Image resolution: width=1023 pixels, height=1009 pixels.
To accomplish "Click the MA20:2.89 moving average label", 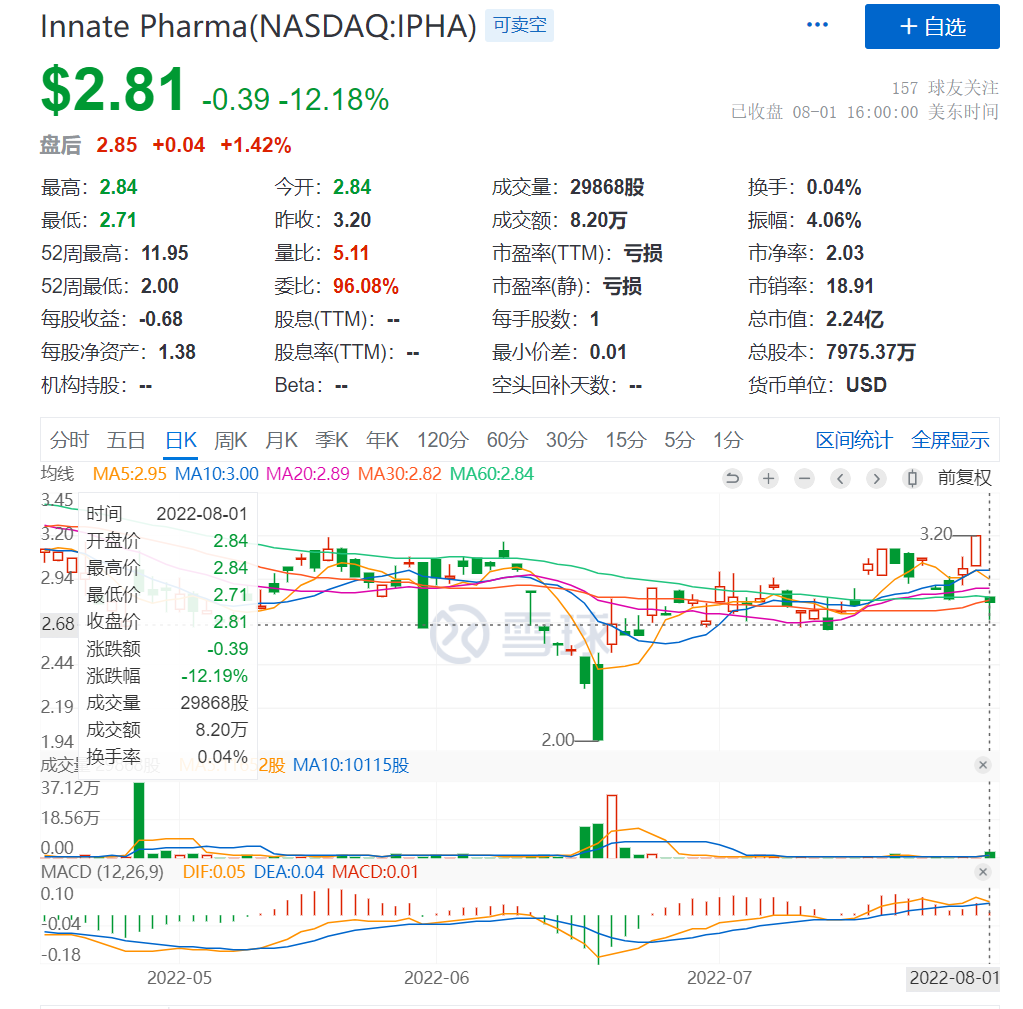I will pyautogui.click(x=308, y=474).
